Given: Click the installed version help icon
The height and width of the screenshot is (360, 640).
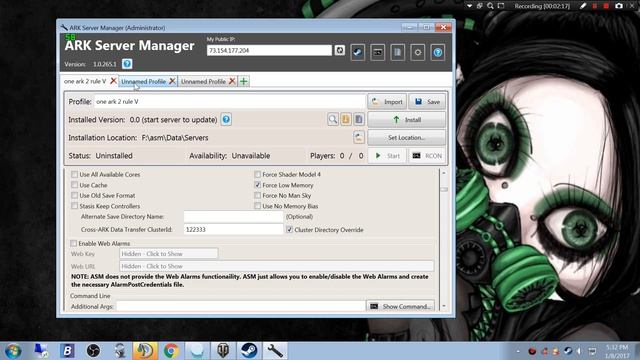Looking at the screenshot, I should [226, 120].
